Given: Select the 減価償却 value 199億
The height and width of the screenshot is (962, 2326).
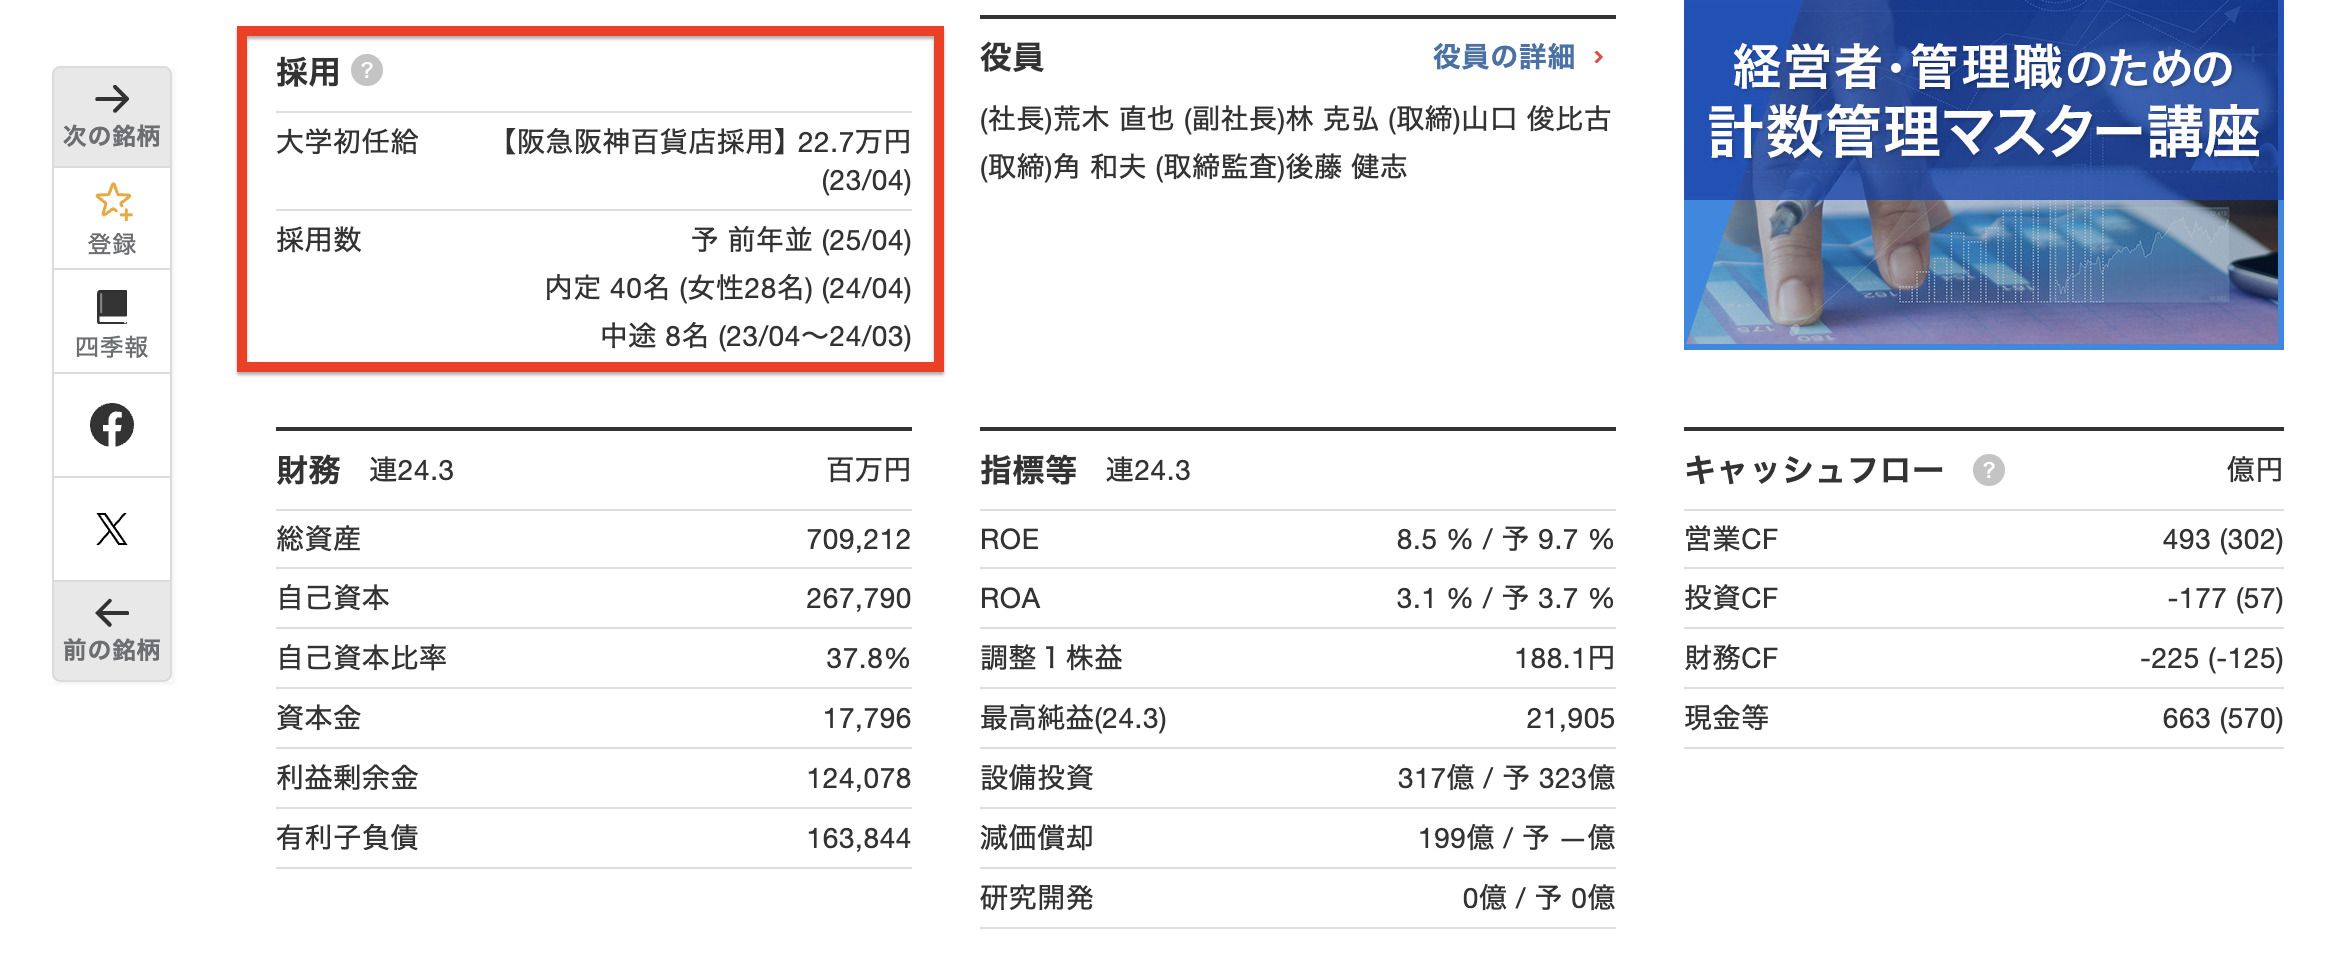Looking at the screenshot, I should tap(1456, 838).
